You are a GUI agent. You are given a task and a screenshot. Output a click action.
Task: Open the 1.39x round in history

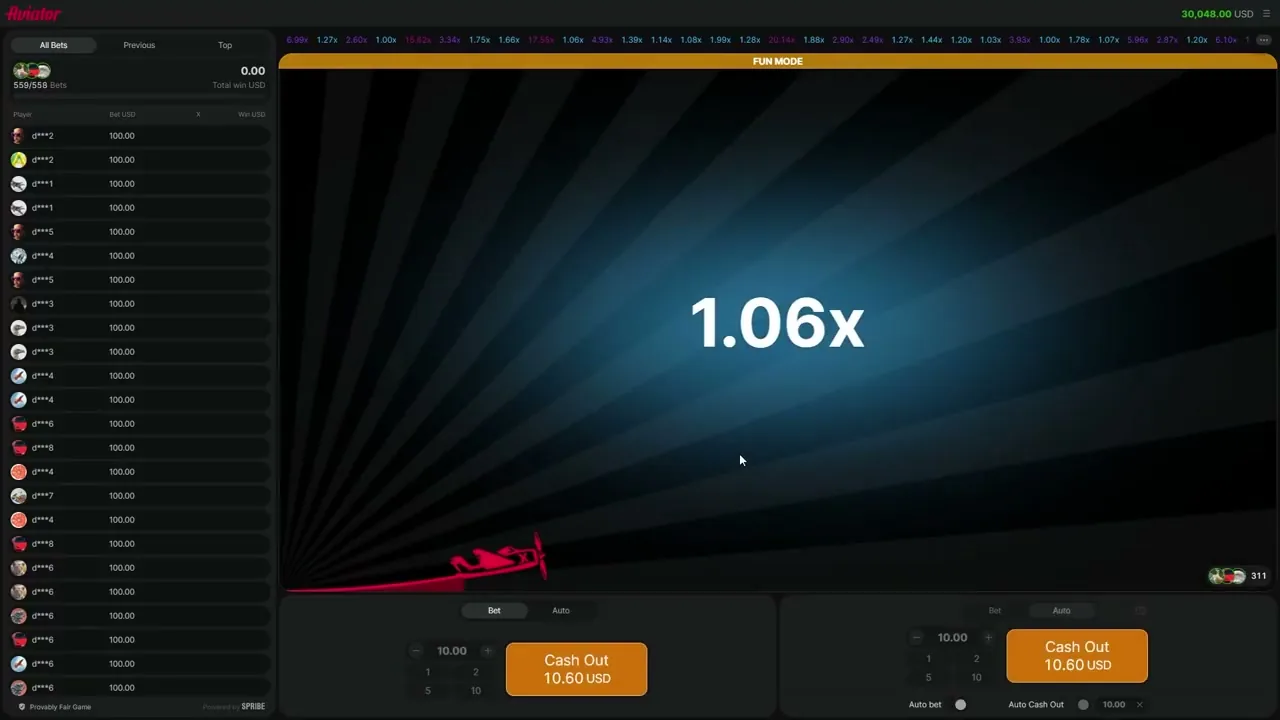point(631,40)
